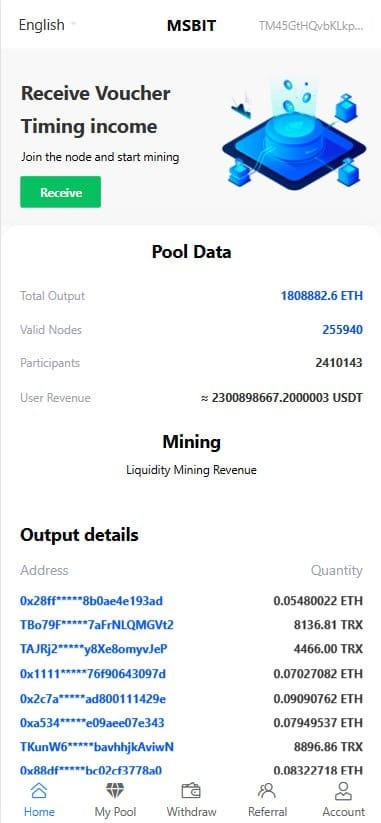
Task: Open My Pool diamond icon
Action: click(114, 790)
